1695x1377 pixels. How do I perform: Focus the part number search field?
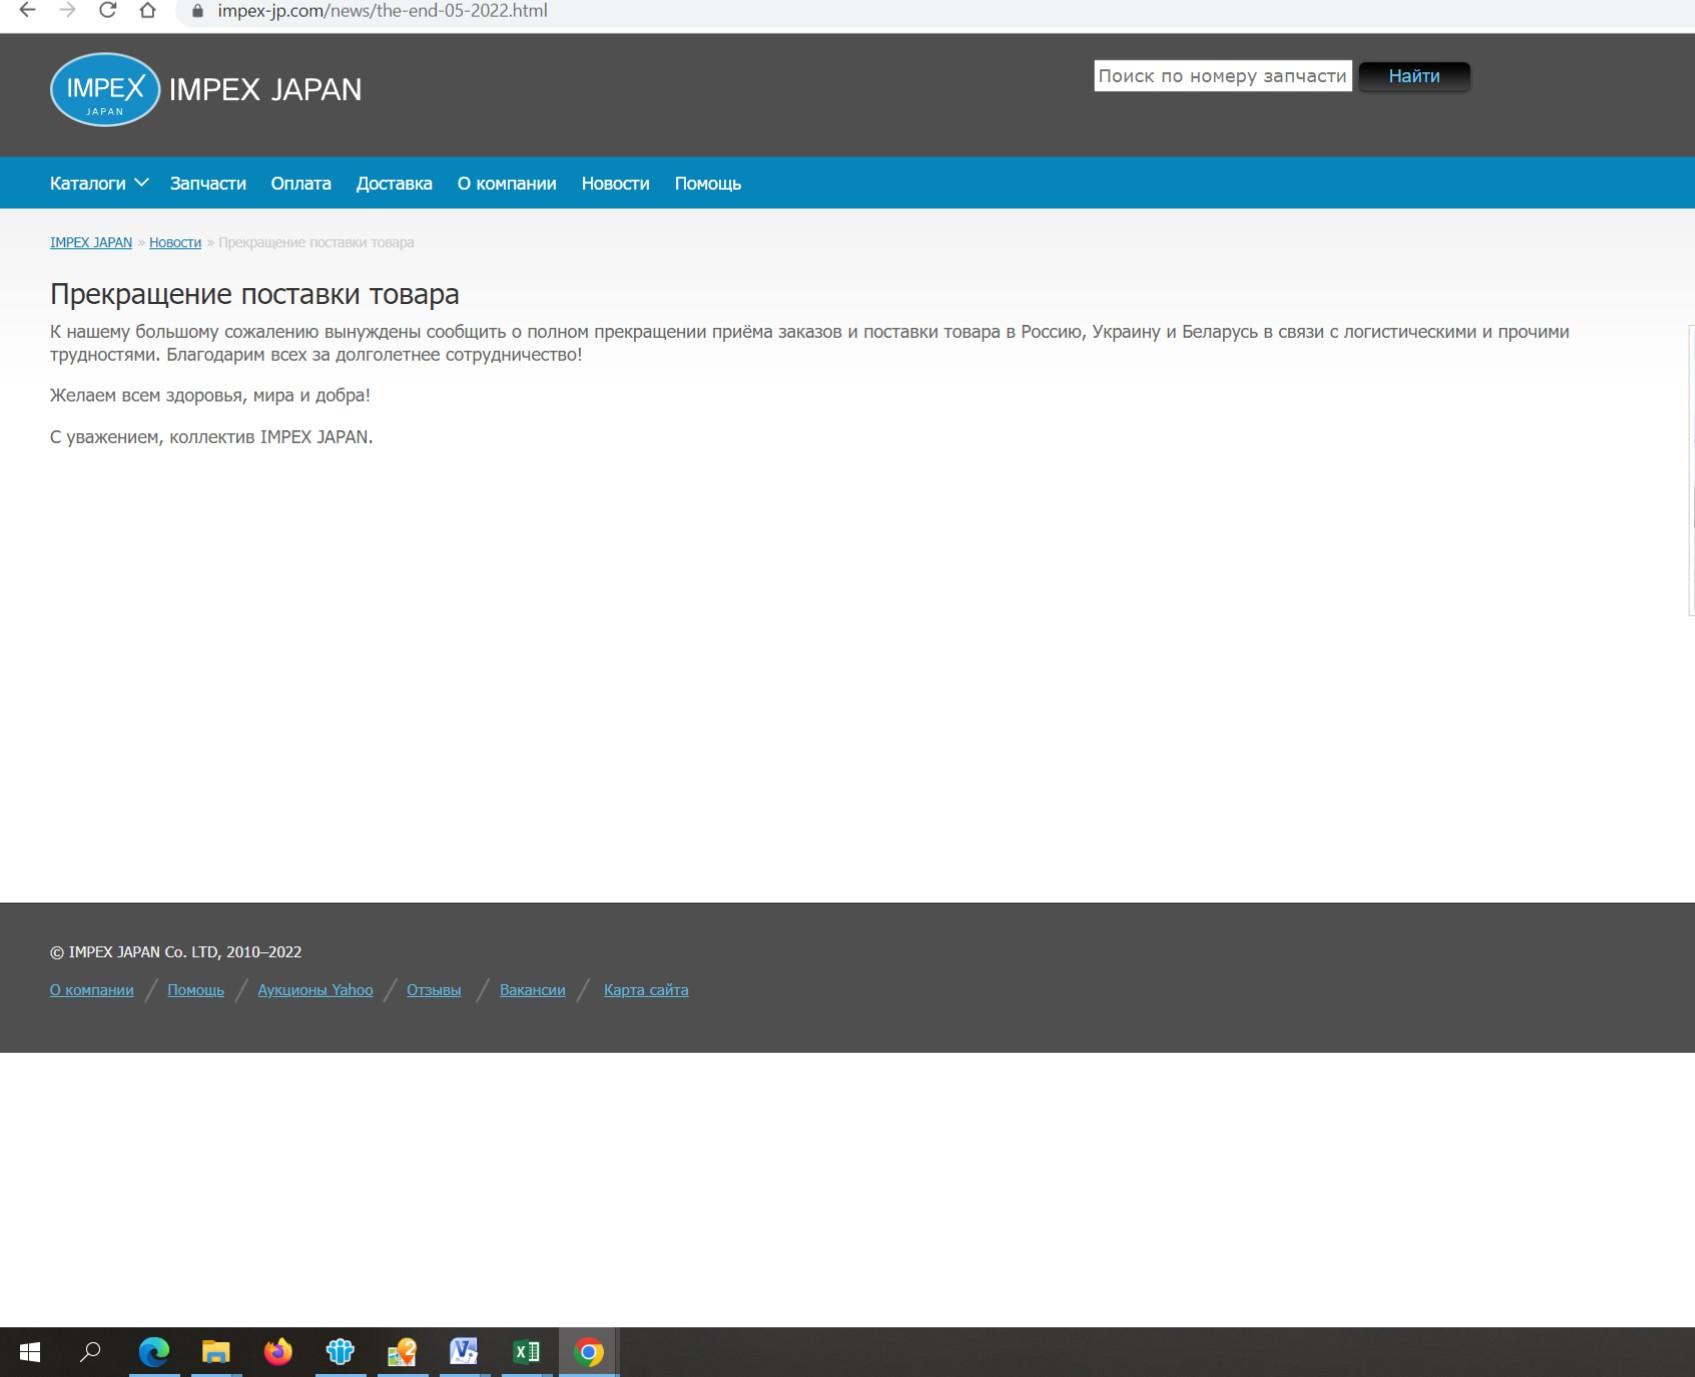tap(1223, 76)
